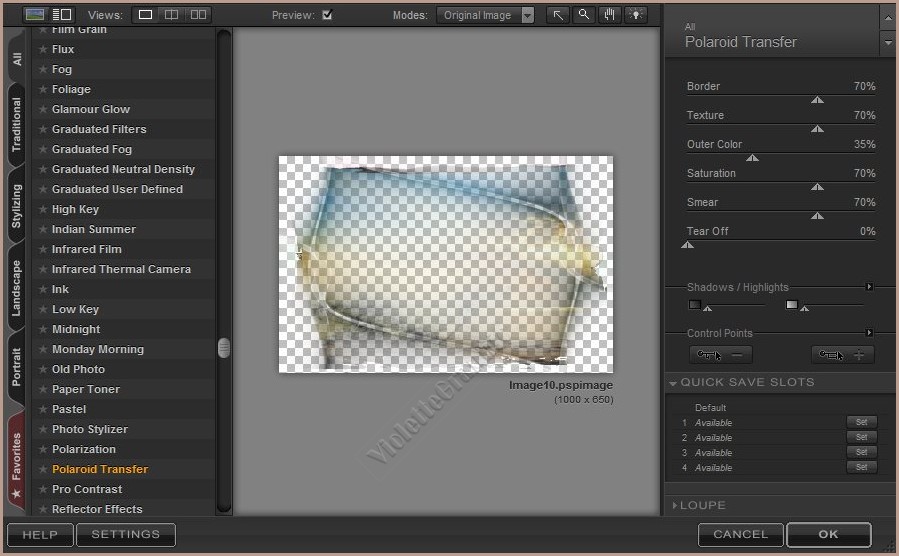
Task: Toggle favorite star for Old Photo
Action: (43, 369)
